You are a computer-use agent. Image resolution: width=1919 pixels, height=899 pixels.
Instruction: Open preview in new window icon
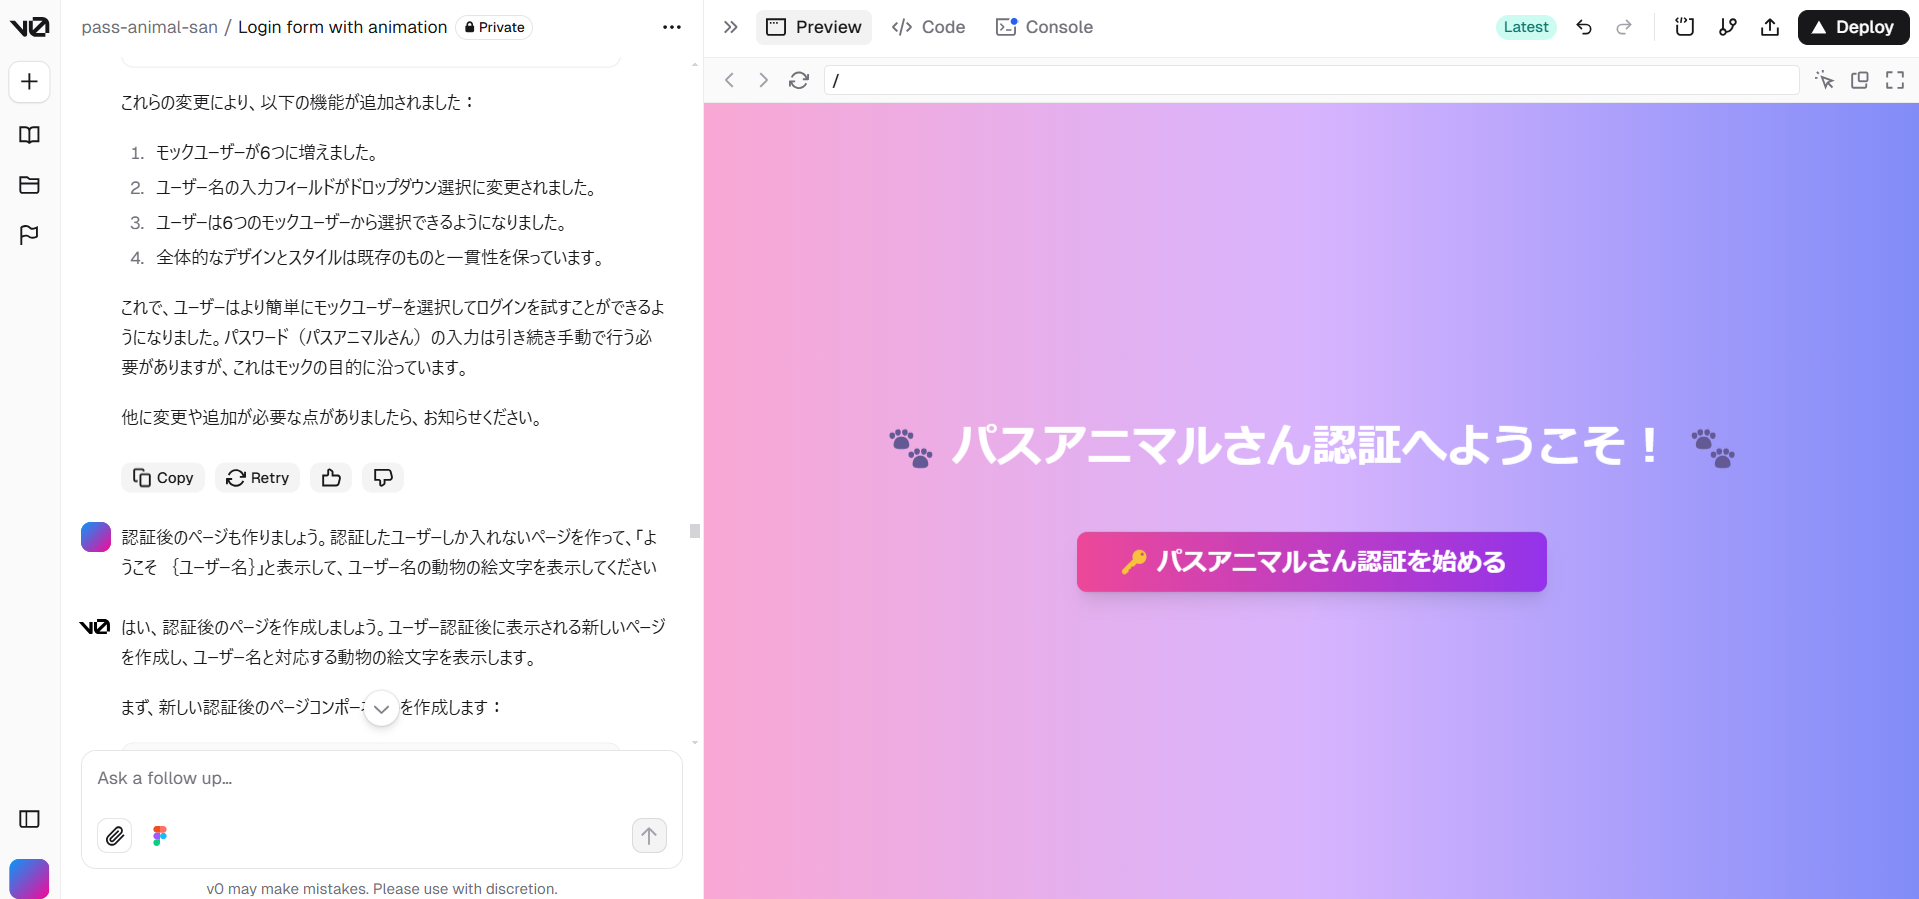[x=1860, y=80]
